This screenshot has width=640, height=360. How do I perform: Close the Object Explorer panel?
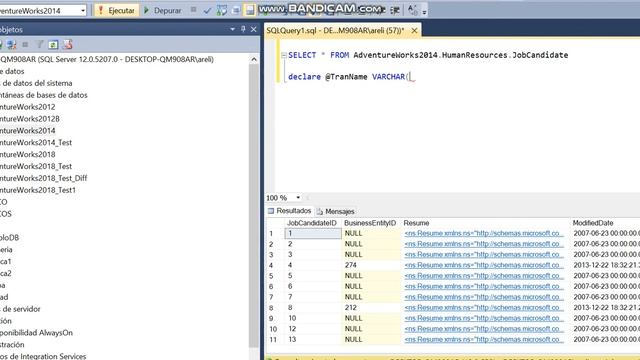click(x=253, y=29)
